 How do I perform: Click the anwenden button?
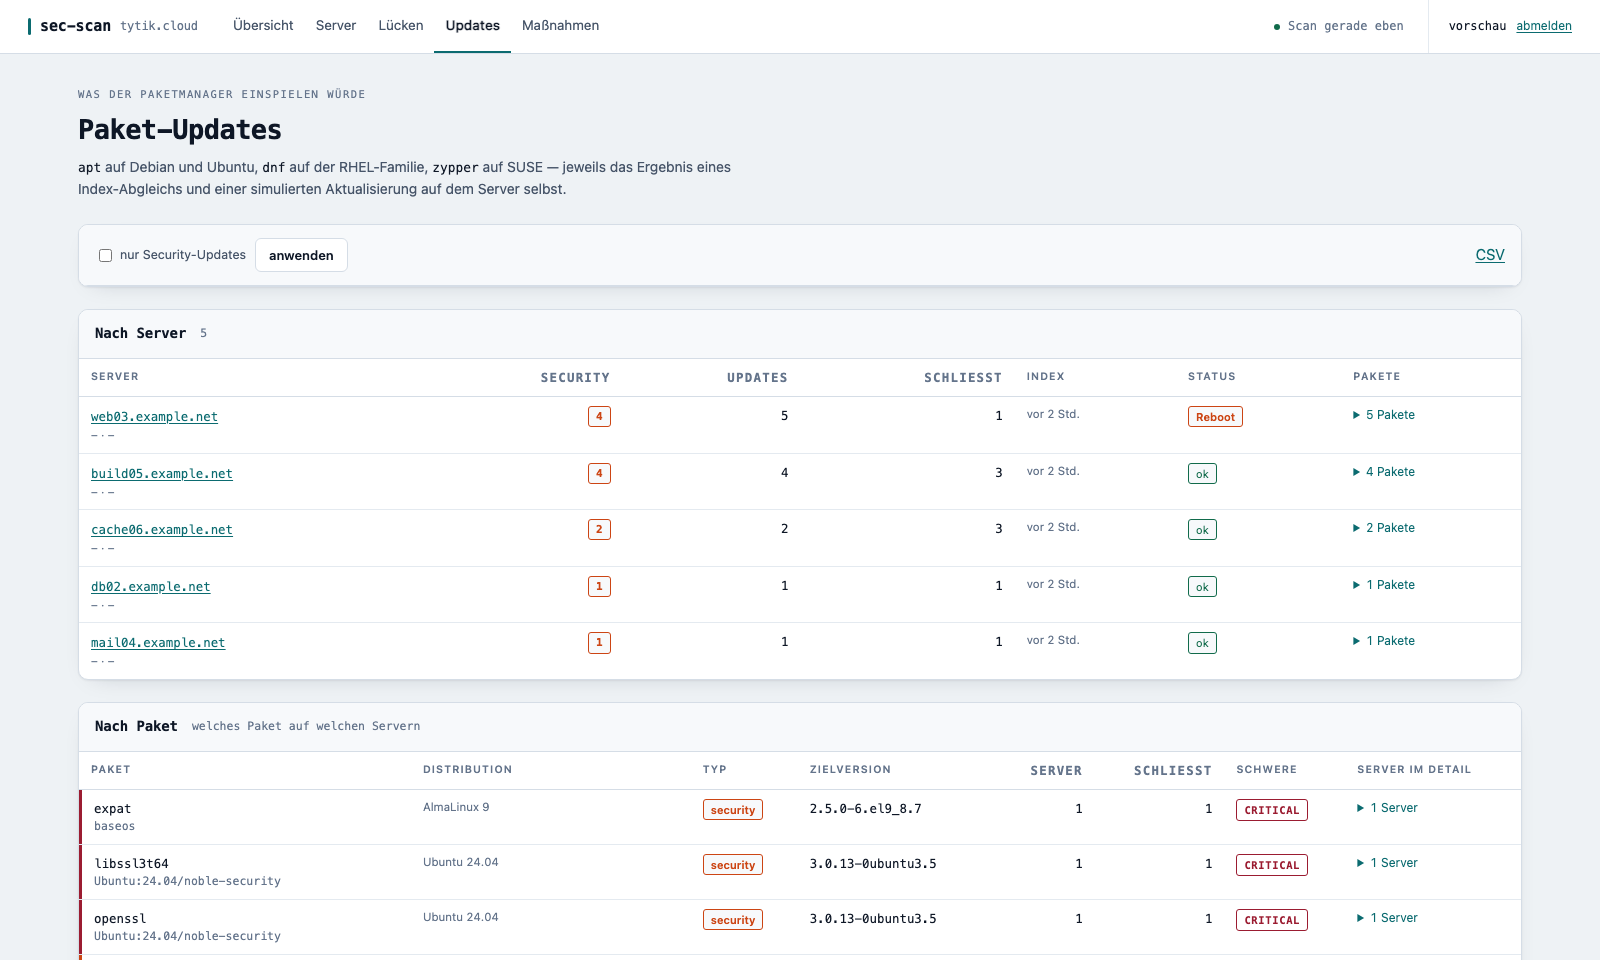point(301,255)
